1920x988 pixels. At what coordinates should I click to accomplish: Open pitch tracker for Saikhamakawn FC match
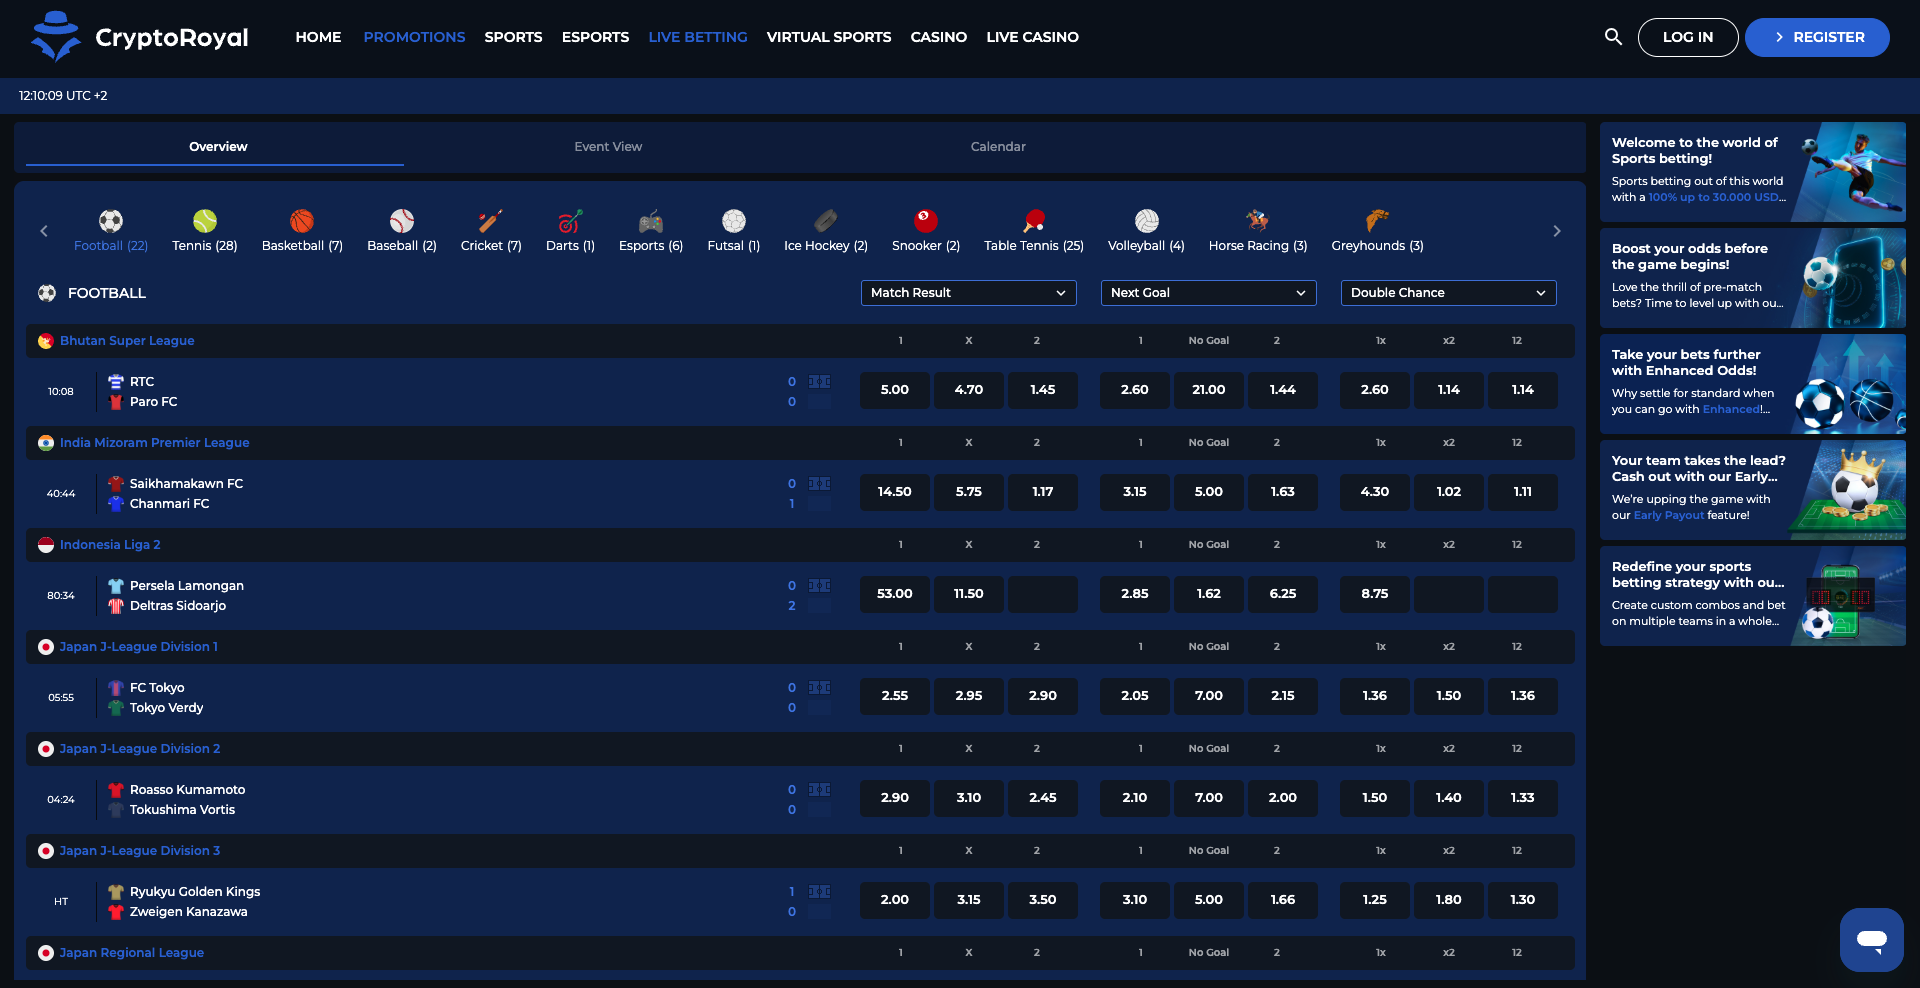tap(819, 484)
